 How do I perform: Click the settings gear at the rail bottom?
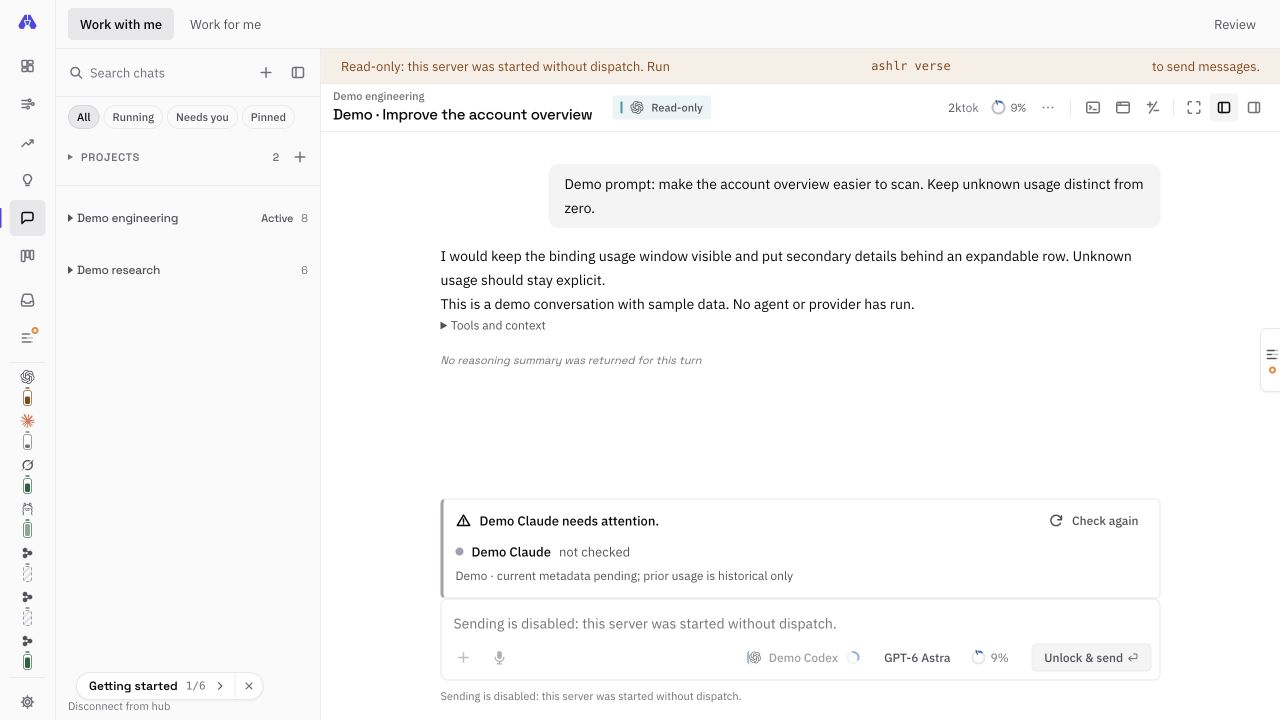27,702
